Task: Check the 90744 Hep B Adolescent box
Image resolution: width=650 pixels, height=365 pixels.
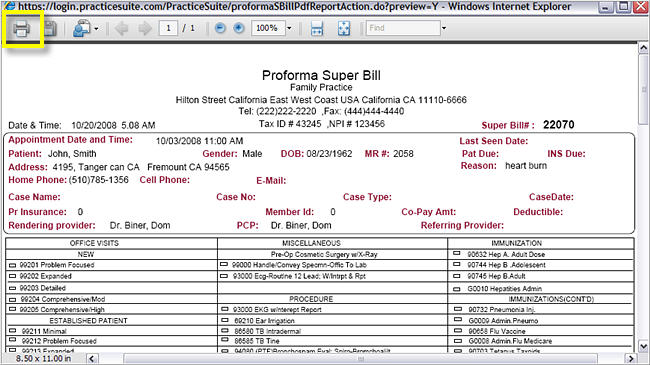Action: [x=457, y=264]
